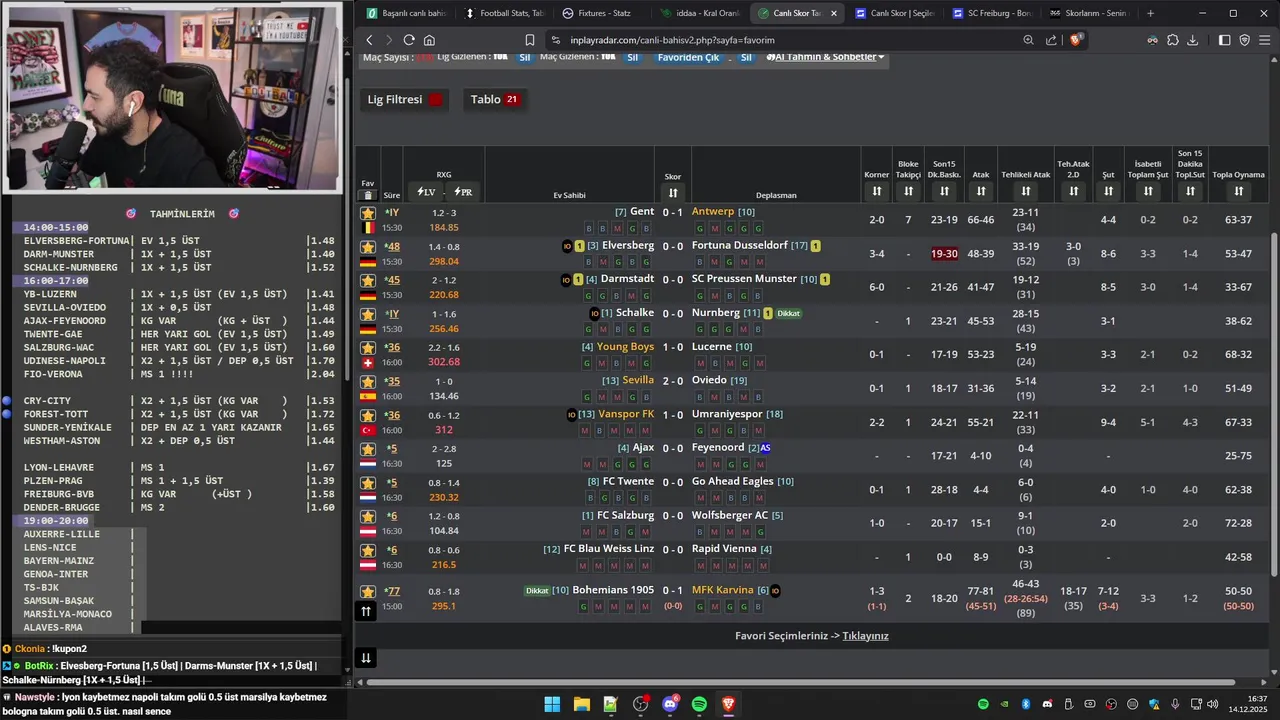Open a new browser tab with plus
This screenshot has width=1280, height=720.
(x=1150, y=13)
